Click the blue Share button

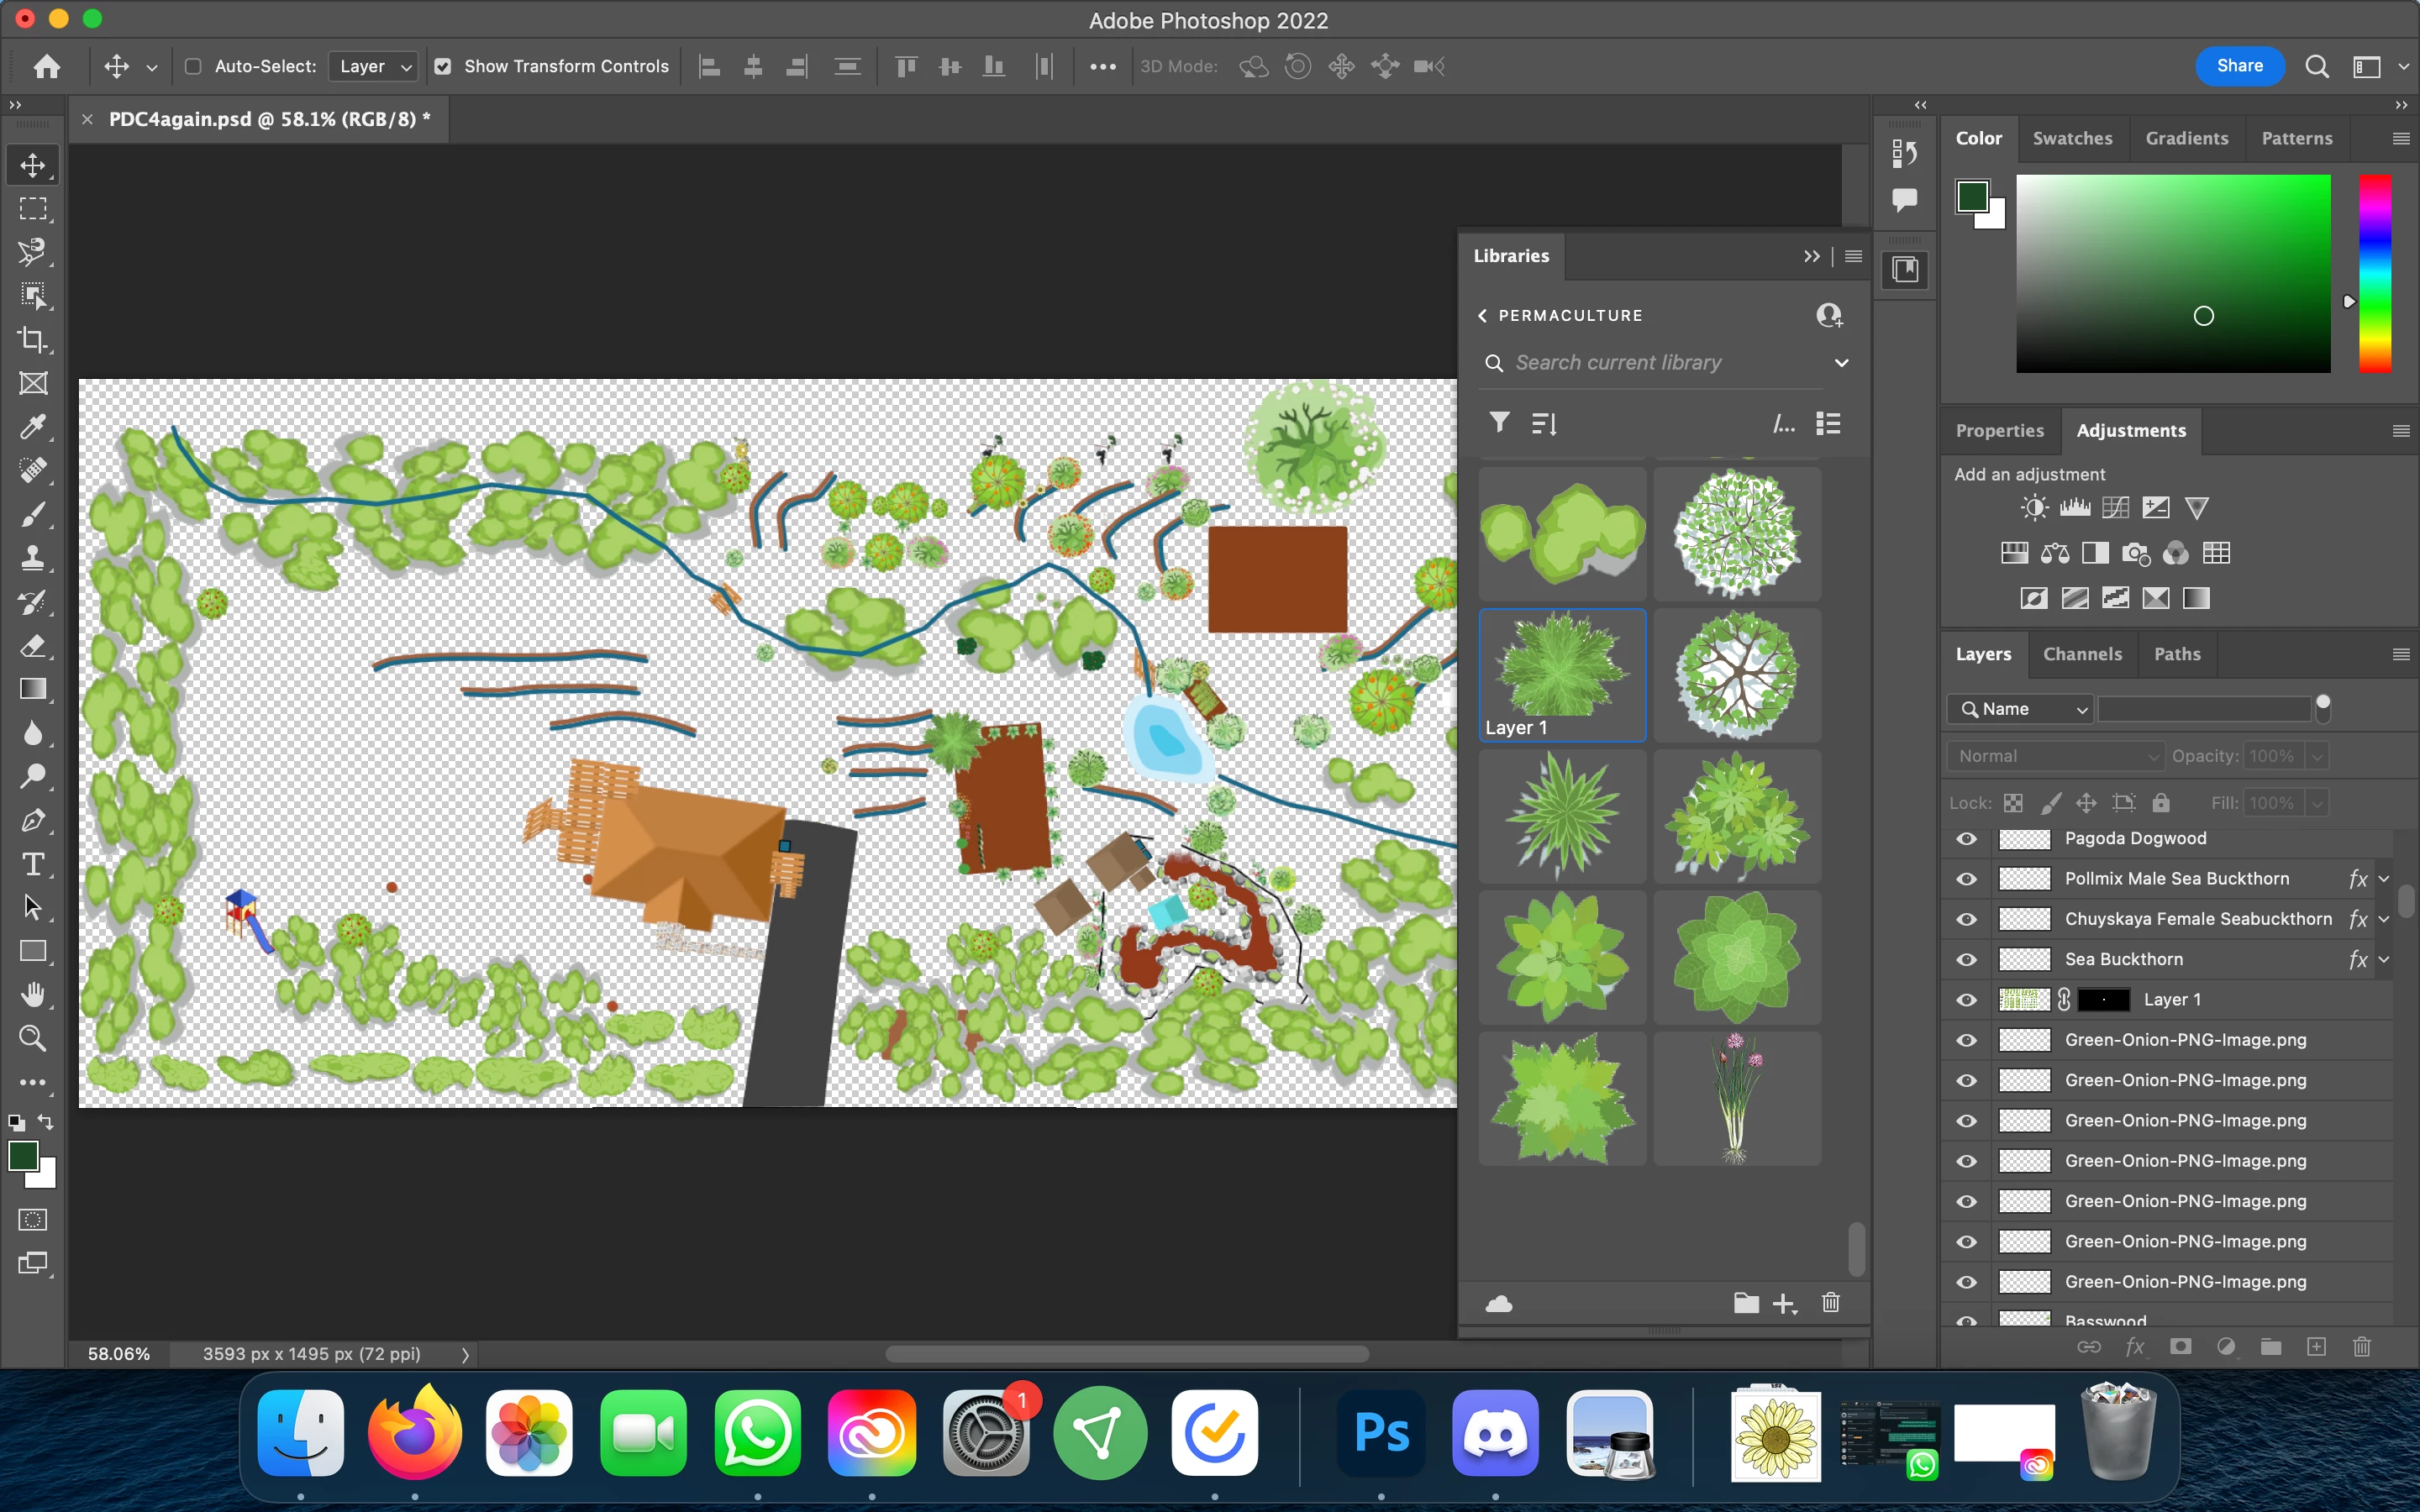2239,66
